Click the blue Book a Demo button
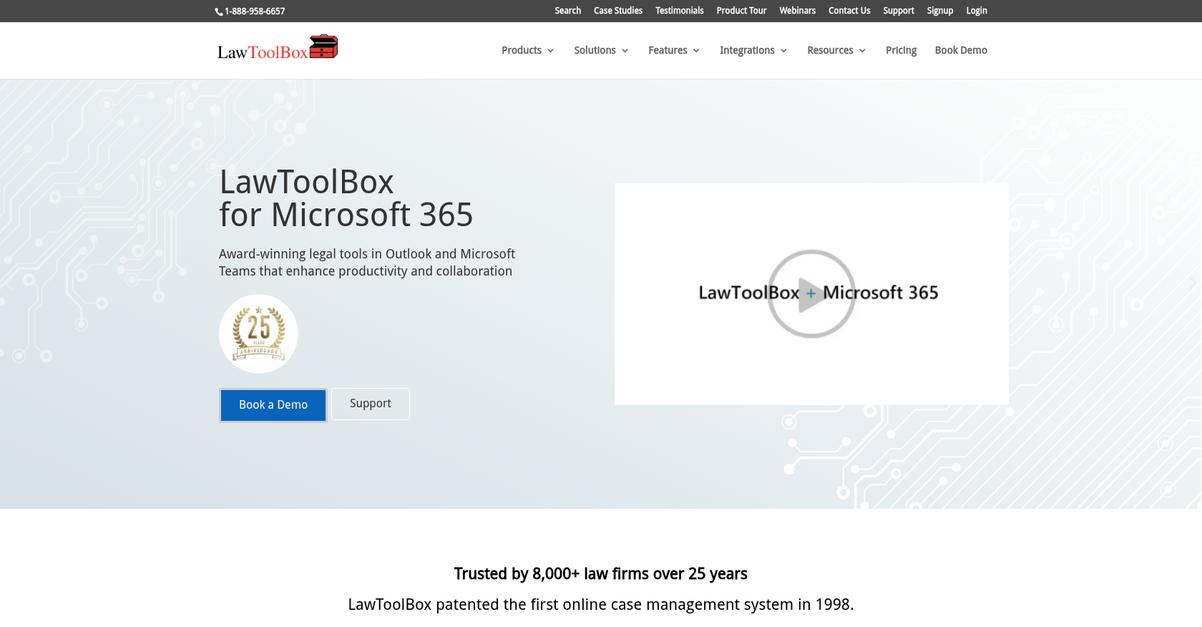Image resolution: width=1202 pixels, height=627 pixels. pyautogui.click(x=273, y=405)
